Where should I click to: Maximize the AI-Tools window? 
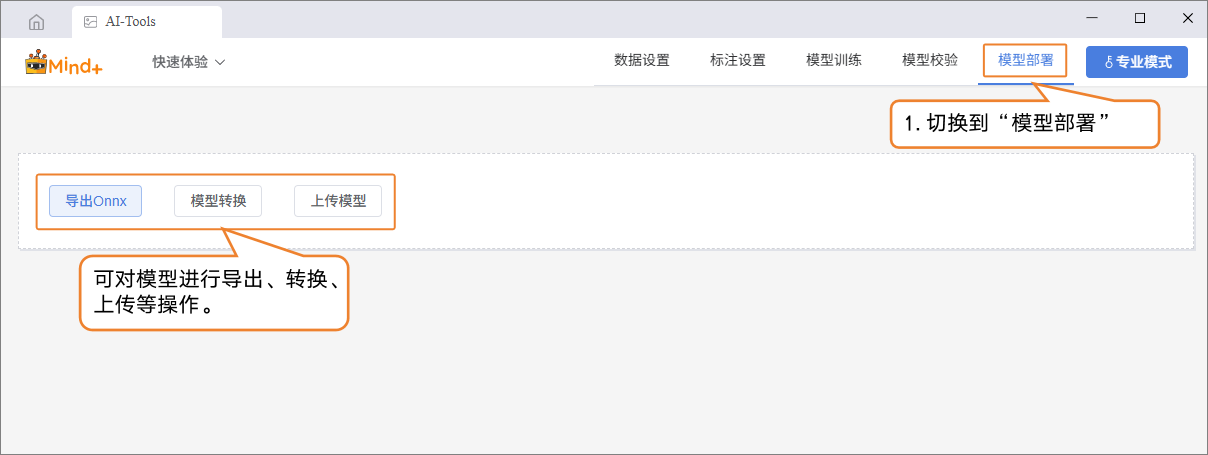1139,18
